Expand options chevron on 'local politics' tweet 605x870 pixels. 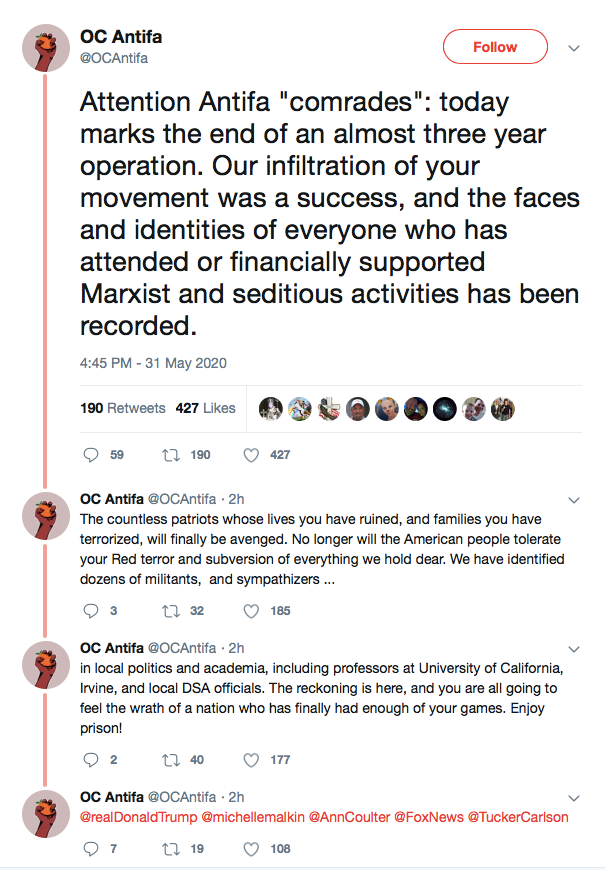574,649
